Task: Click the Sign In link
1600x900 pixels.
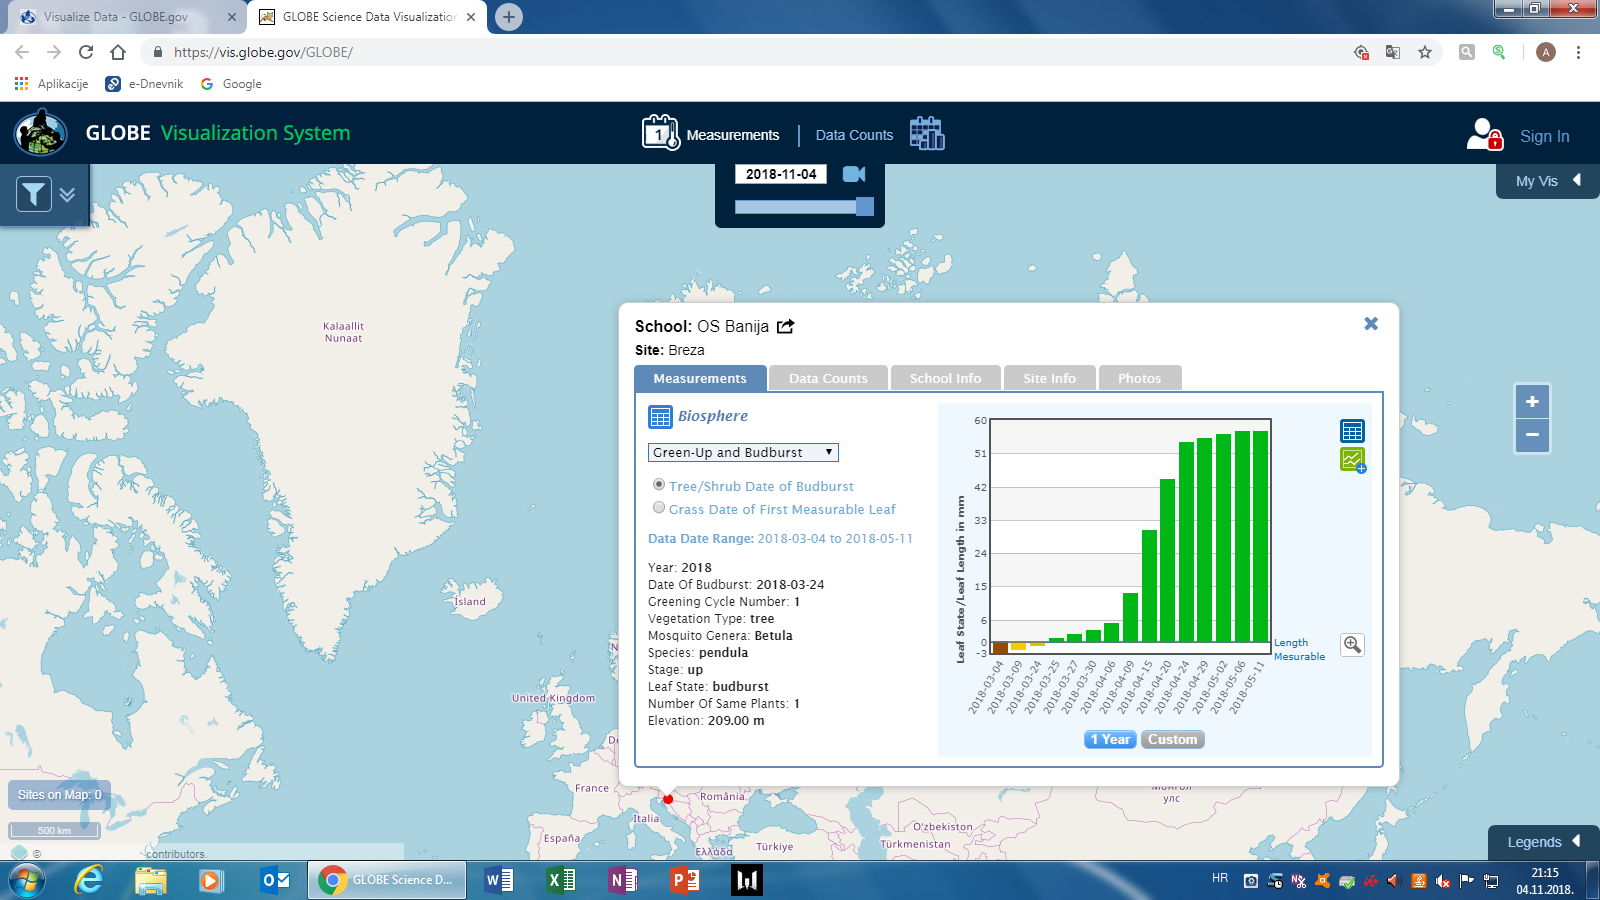Action: pos(1544,136)
